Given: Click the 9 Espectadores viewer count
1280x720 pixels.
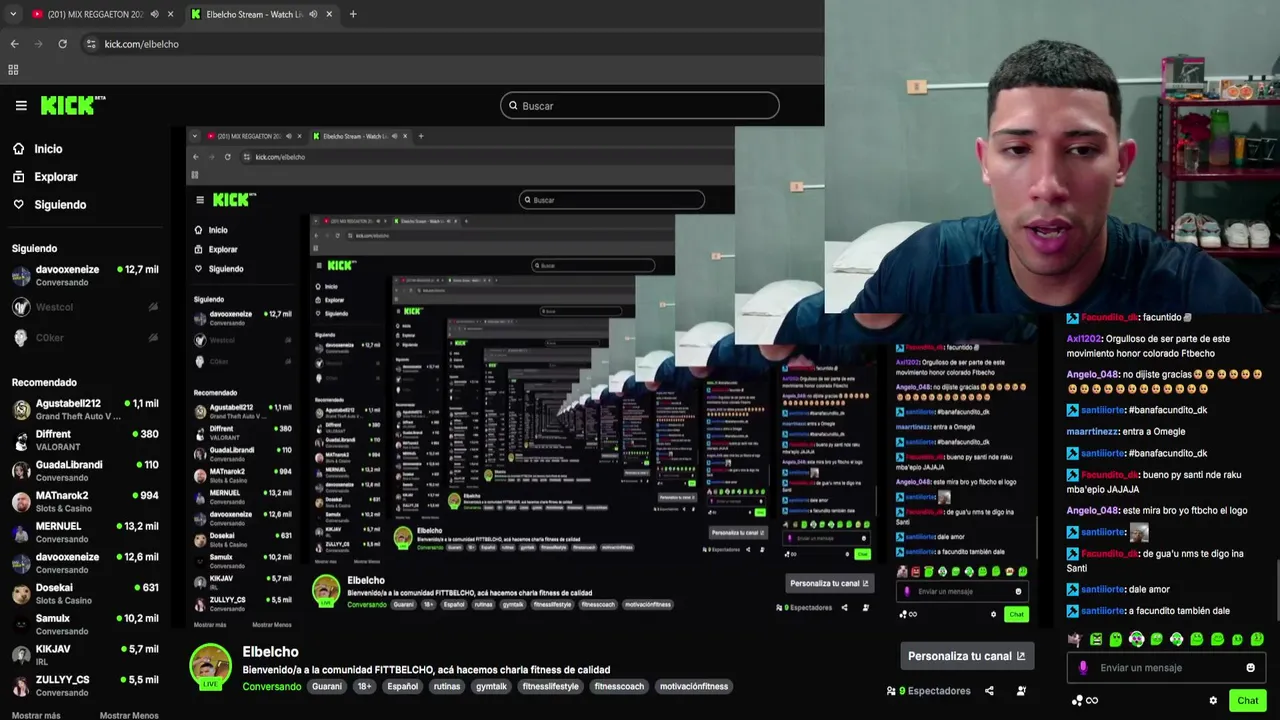Looking at the screenshot, I should [x=928, y=691].
